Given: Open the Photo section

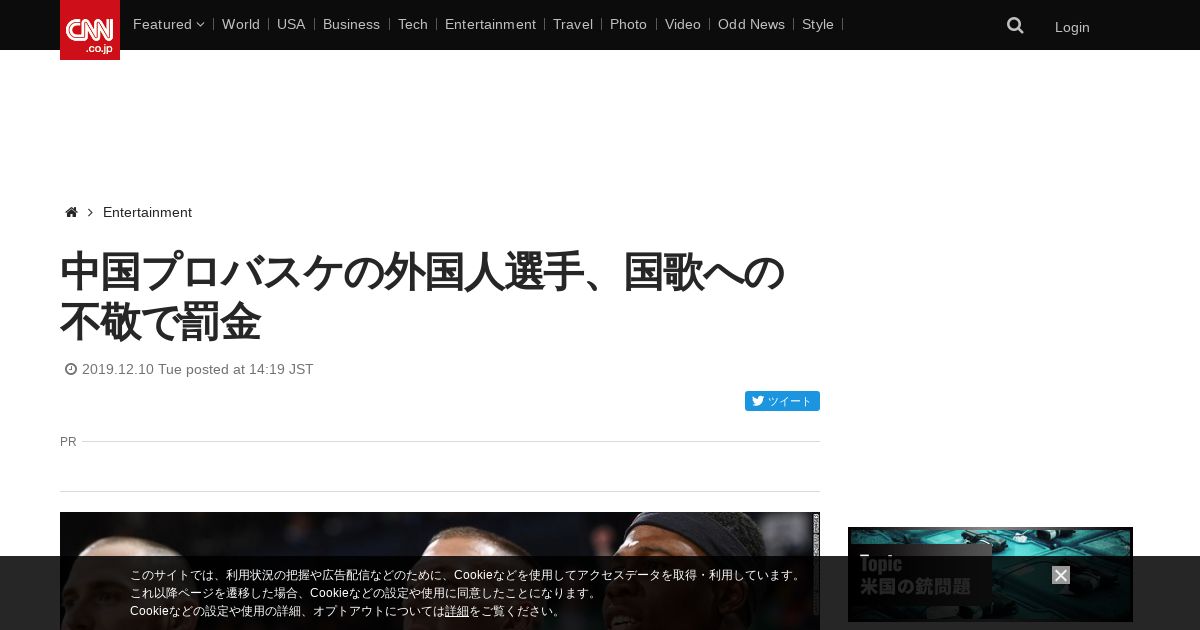Looking at the screenshot, I should point(628,24).
